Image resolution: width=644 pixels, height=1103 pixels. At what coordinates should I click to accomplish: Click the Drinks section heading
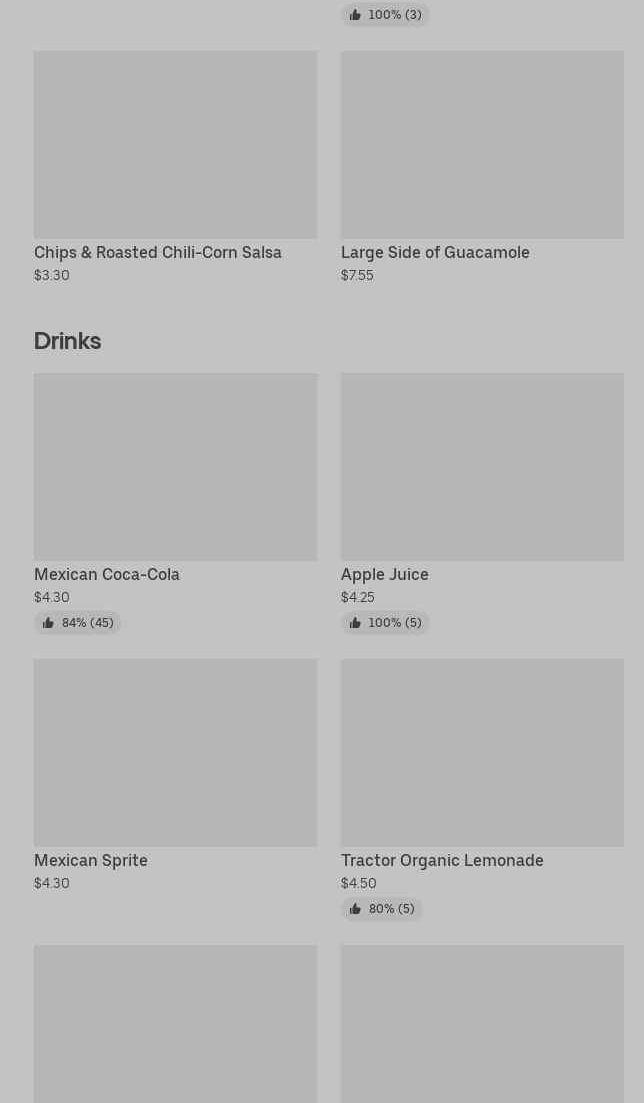68,341
